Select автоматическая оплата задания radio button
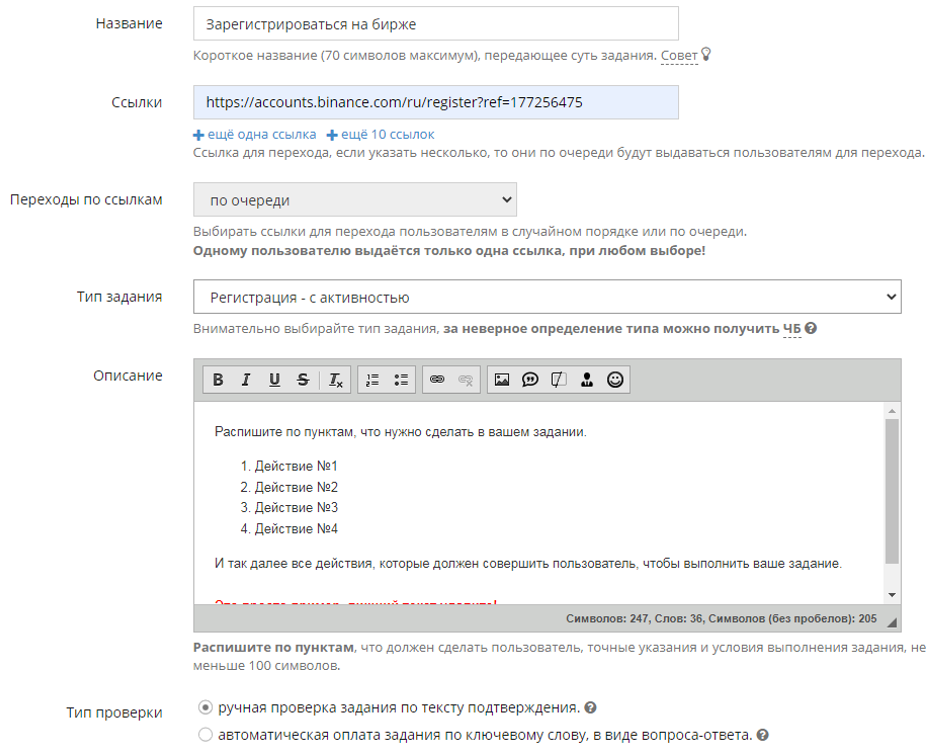931x750 pixels. pyautogui.click(x=205, y=735)
